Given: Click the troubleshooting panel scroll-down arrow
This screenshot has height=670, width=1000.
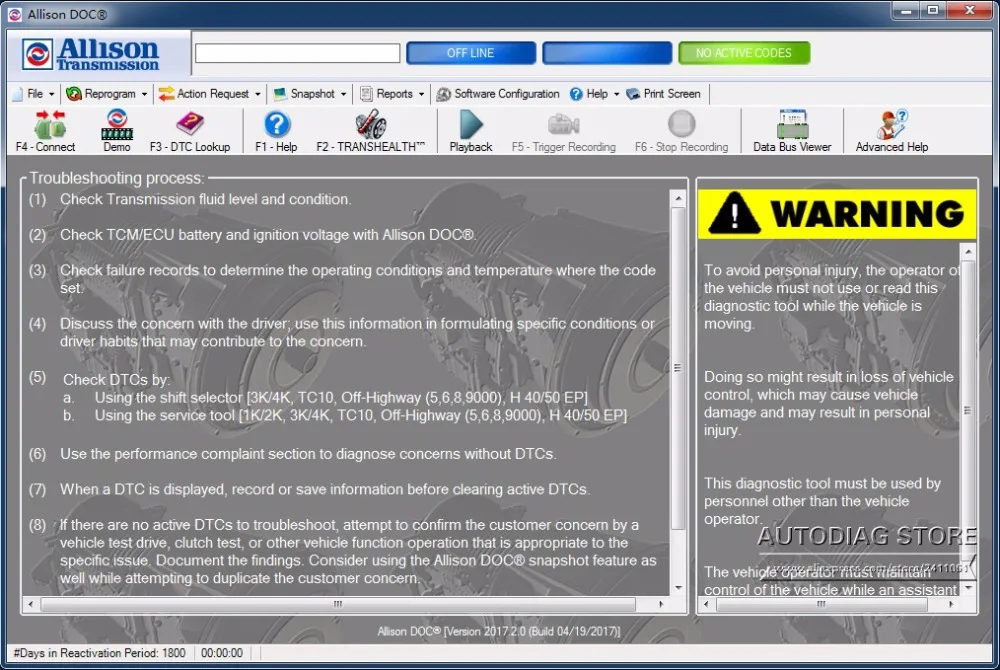Looking at the screenshot, I should tap(679, 588).
